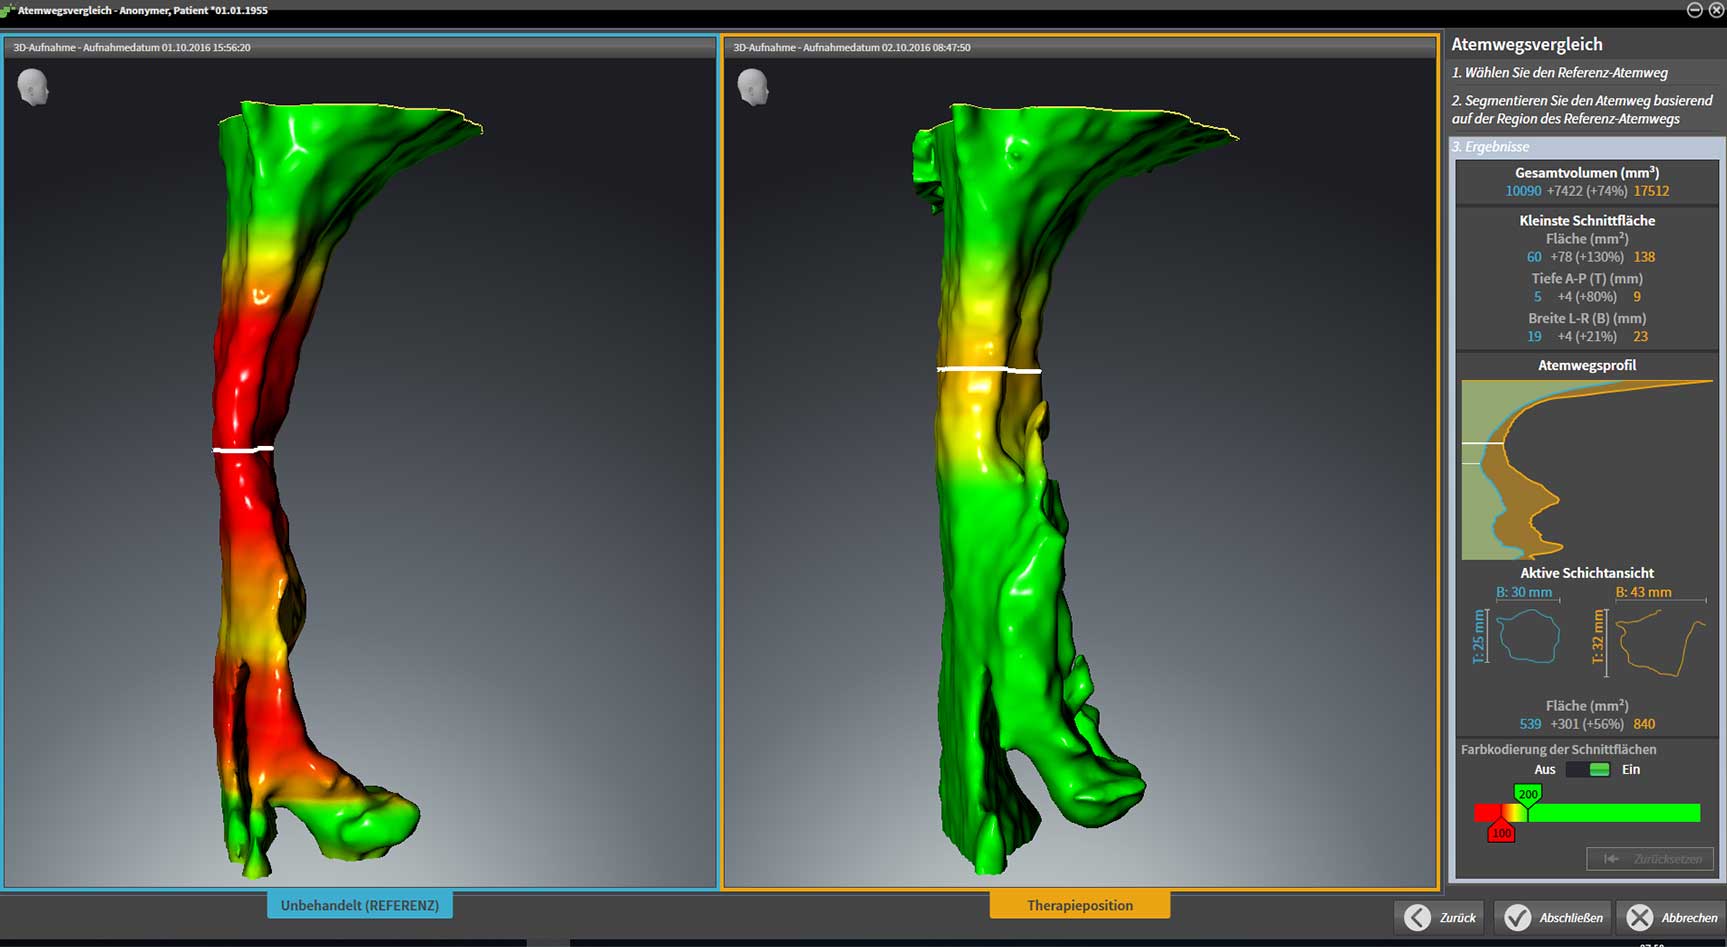1727x947 pixels.
Task: Click blue reference cross-section outline thumbnail
Action: (x=1529, y=636)
